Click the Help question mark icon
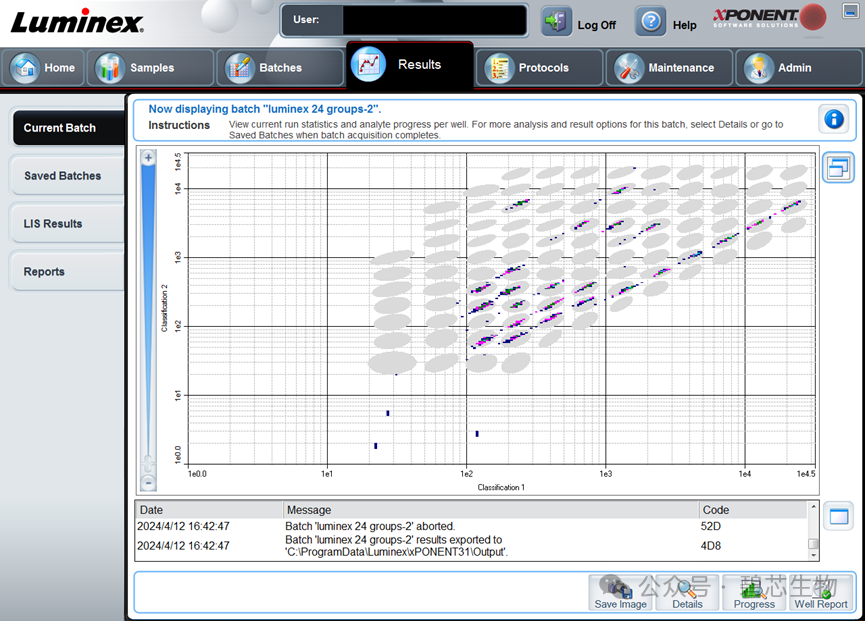 tap(650, 22)
